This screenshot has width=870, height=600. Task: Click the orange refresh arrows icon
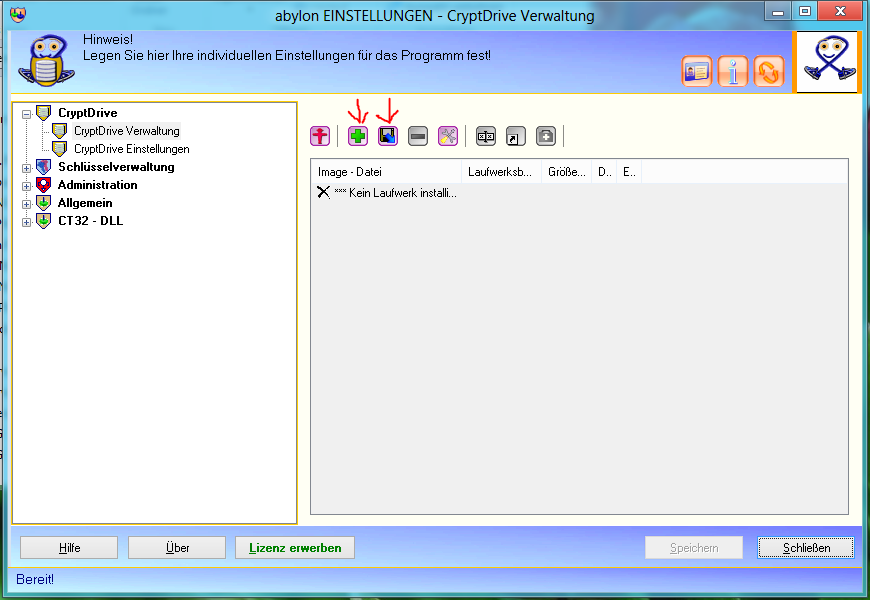point(769,71)
